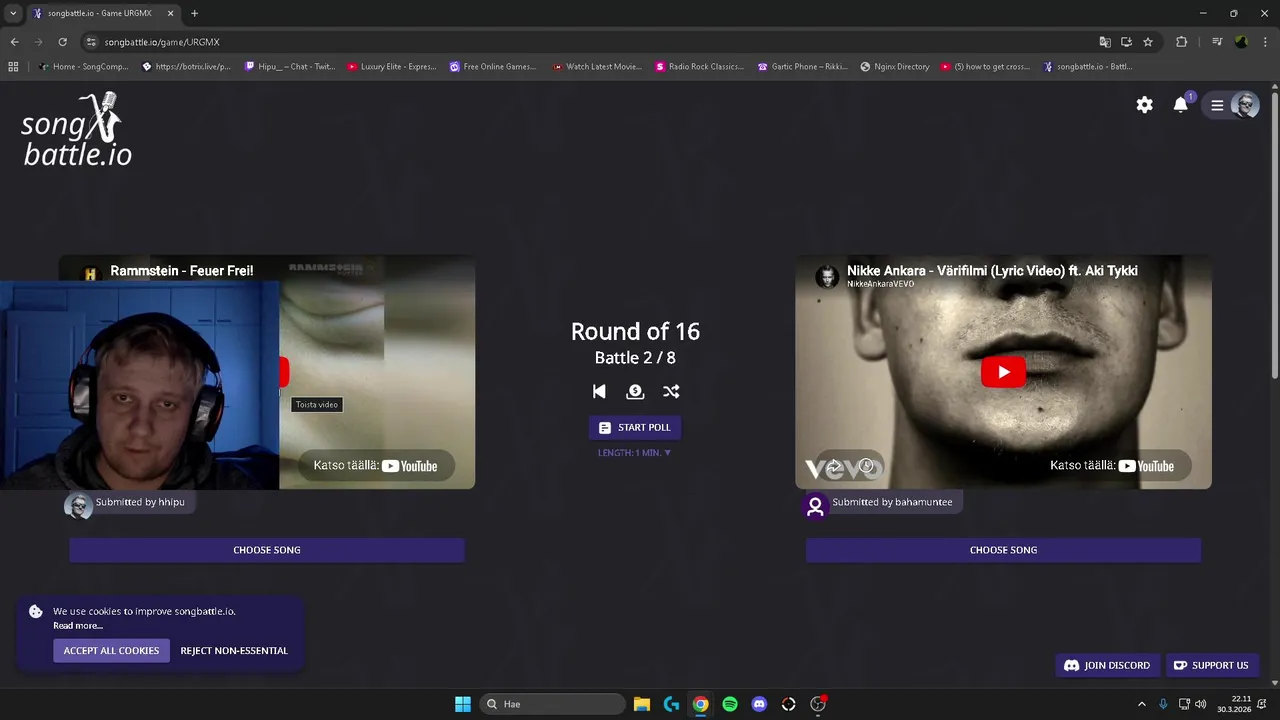The image size is (1280, 720).
Task: Play the Nikke Ankara YouTube video
Action: click(1003, 372)
